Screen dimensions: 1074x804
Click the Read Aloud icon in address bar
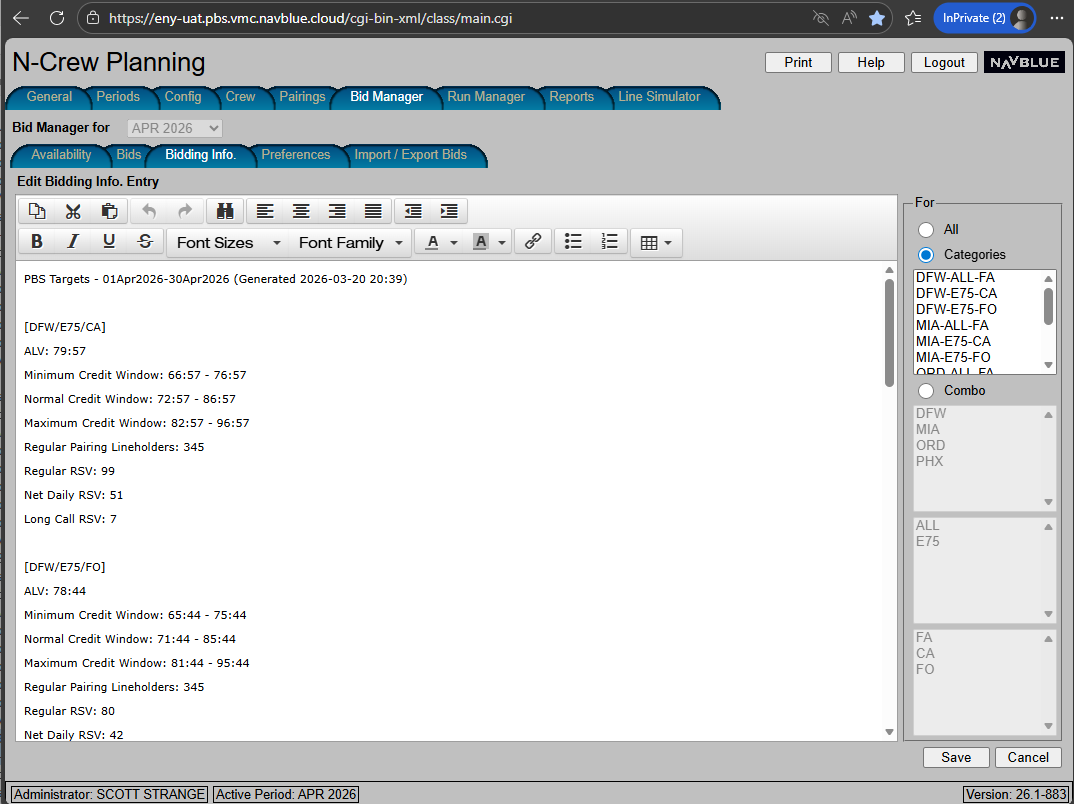click(849, 18)
